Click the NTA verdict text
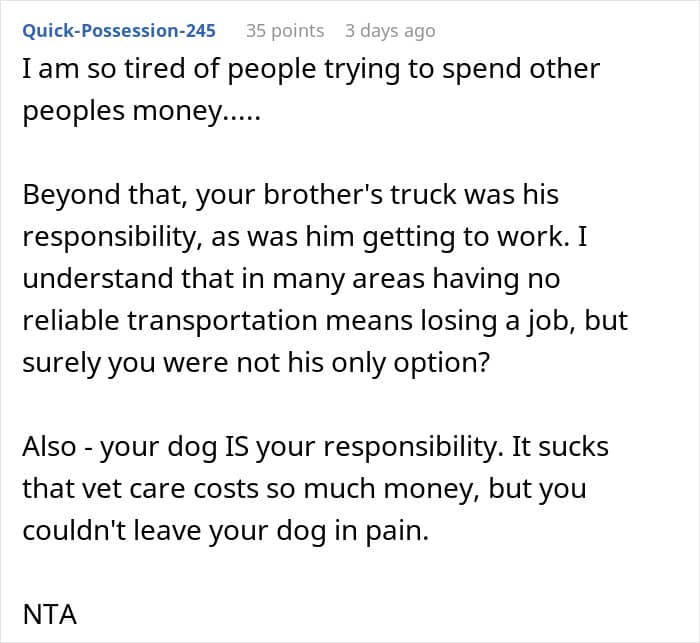The height and width of the screenshot is (643, 700). click(x=49, y=614)
